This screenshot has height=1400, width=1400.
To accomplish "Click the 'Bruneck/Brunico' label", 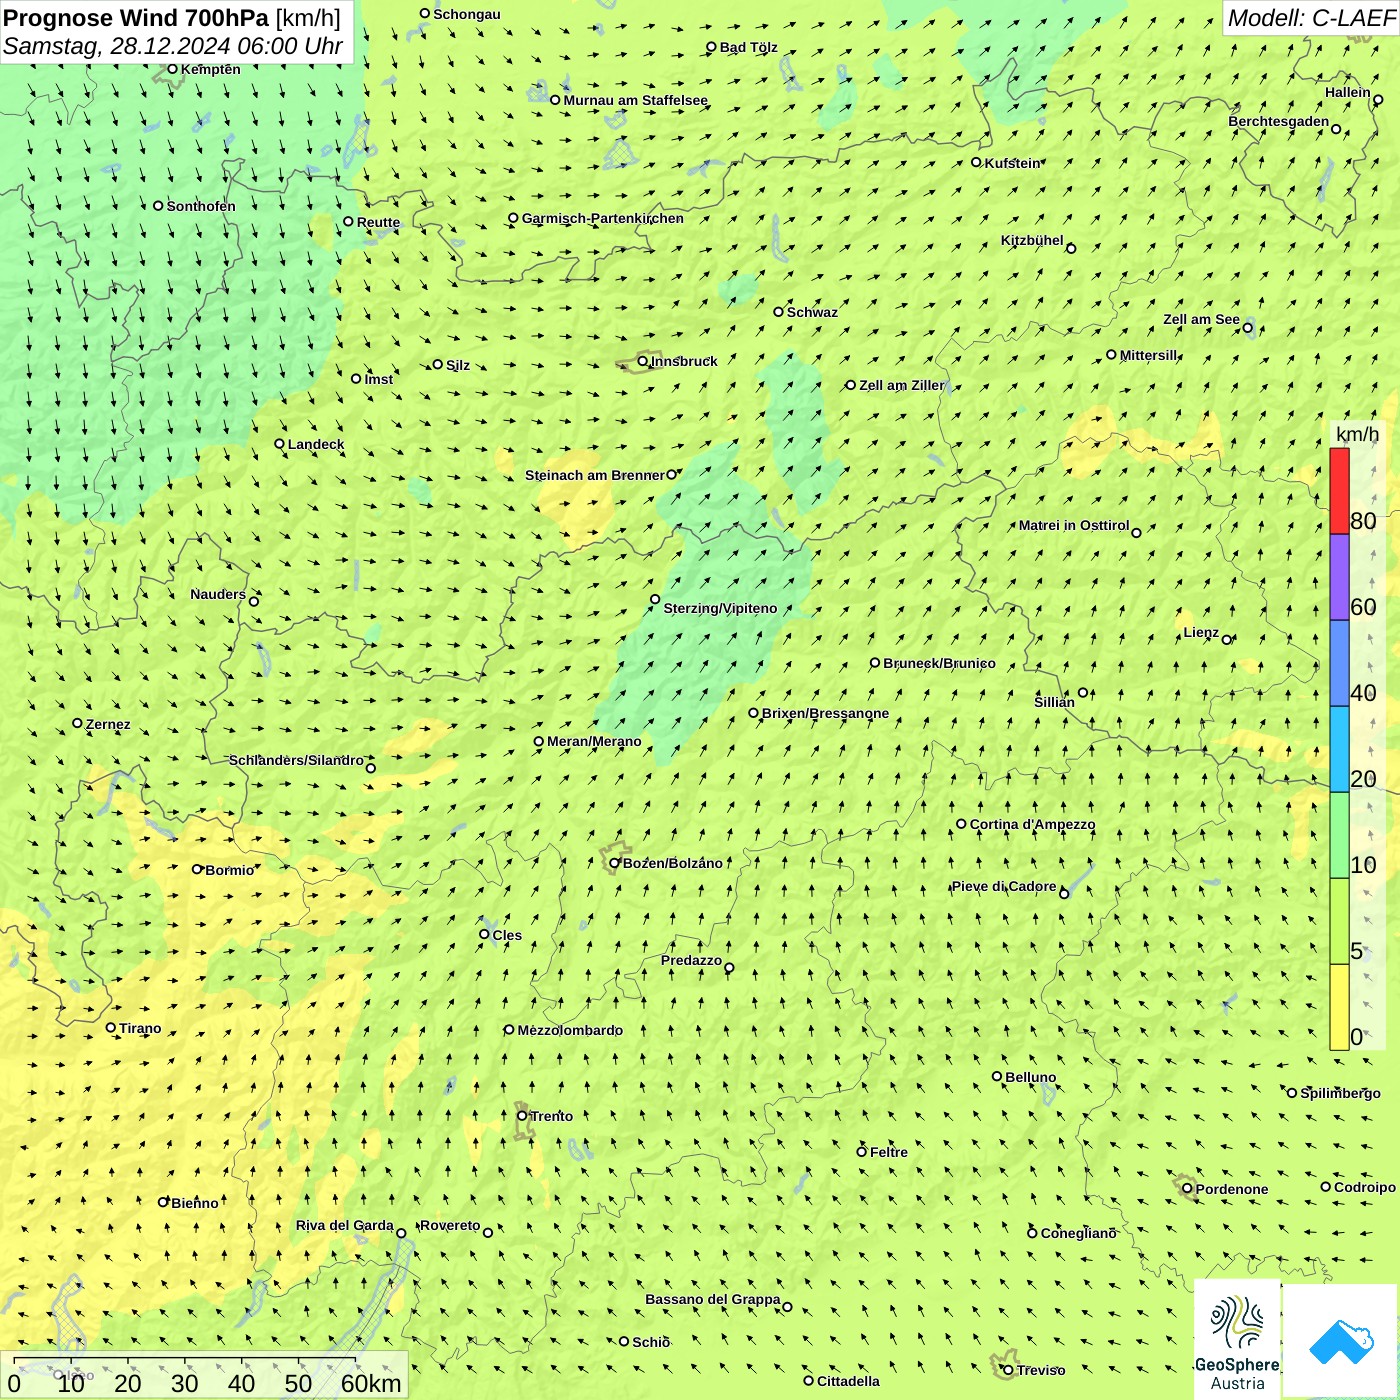I will point(939,663).
